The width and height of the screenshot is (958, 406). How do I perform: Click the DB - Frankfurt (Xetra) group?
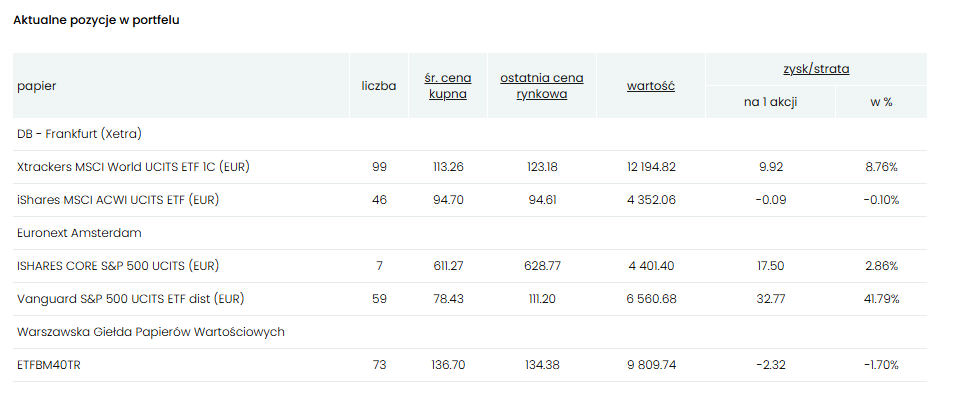[x=79, y=134]
